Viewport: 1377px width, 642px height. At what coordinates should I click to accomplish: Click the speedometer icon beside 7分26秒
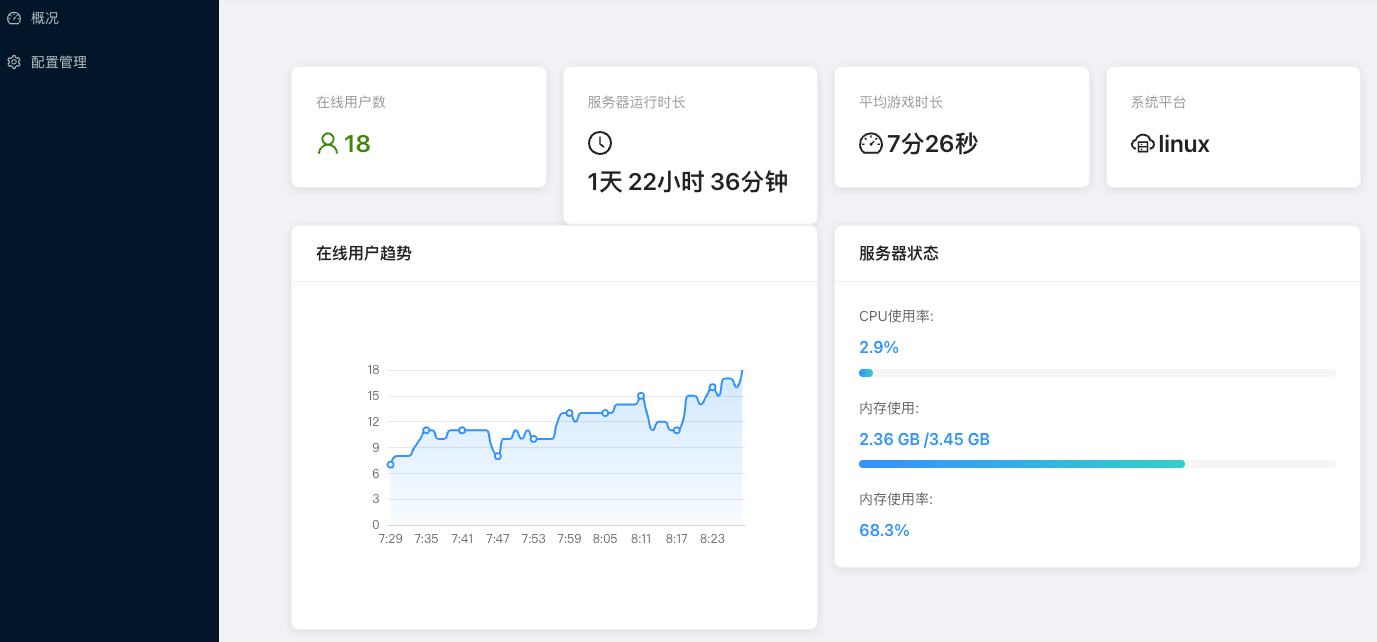coord(871,144)
